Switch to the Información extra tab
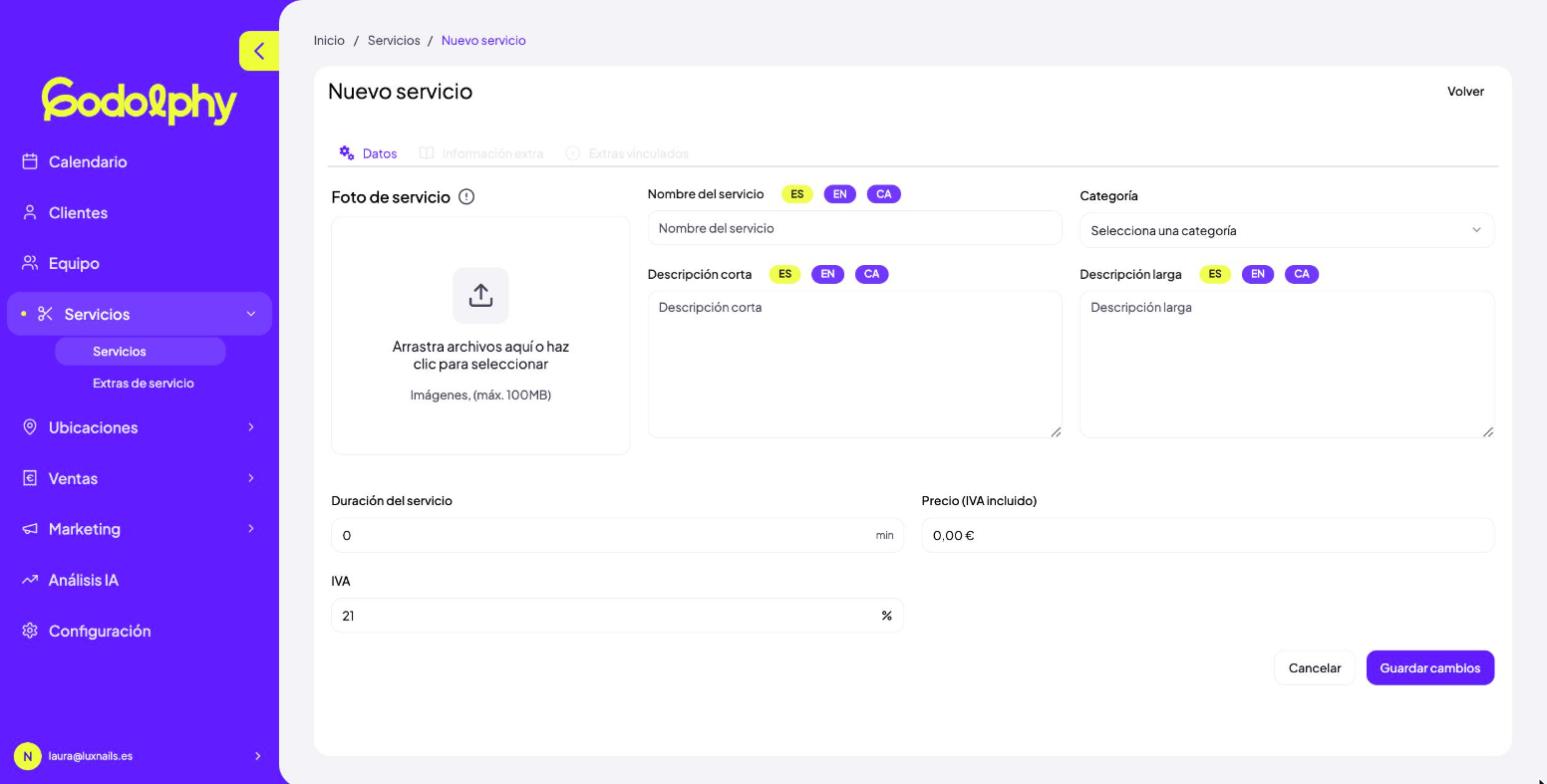This screenshot has height=784, width=1547. coord(481,154)
